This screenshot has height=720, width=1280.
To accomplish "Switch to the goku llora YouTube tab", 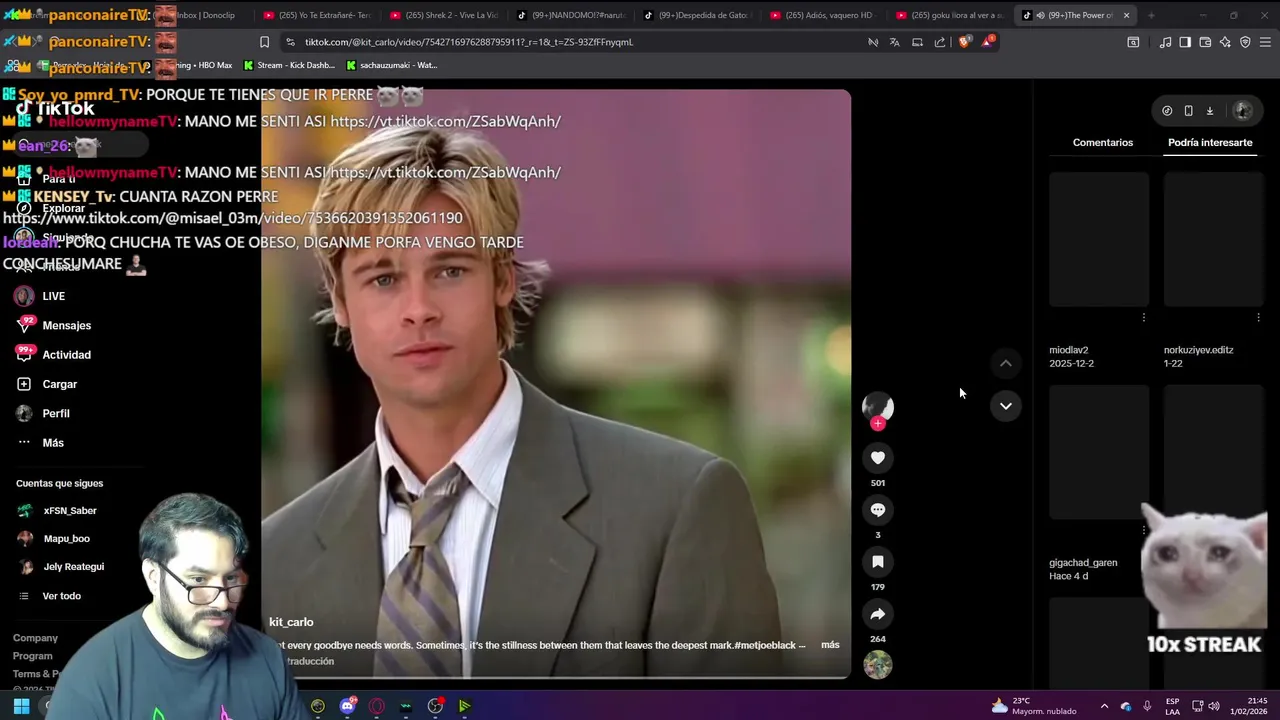I will pos(949,15).
